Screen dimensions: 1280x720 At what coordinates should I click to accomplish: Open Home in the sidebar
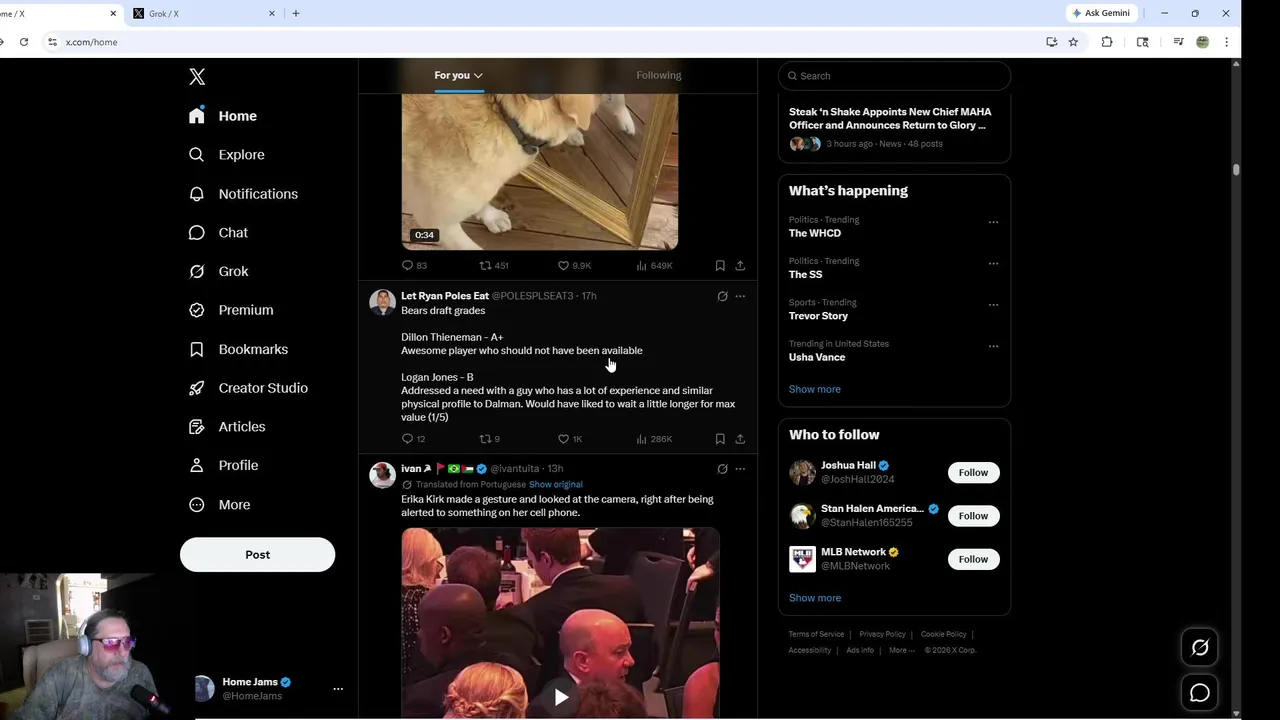(223, 116)
